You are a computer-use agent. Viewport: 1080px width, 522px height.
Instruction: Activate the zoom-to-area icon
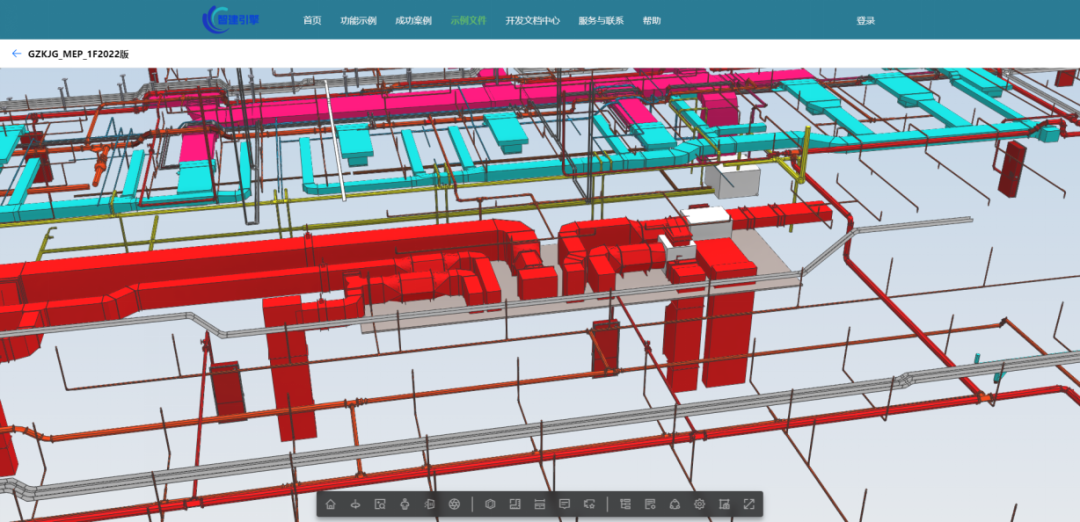[380, 504]
